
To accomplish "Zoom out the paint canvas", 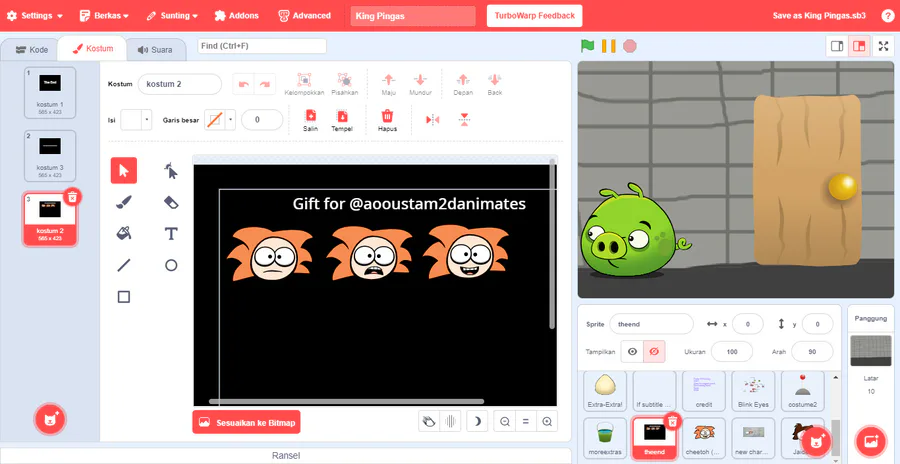I will (x=505, y=422).
